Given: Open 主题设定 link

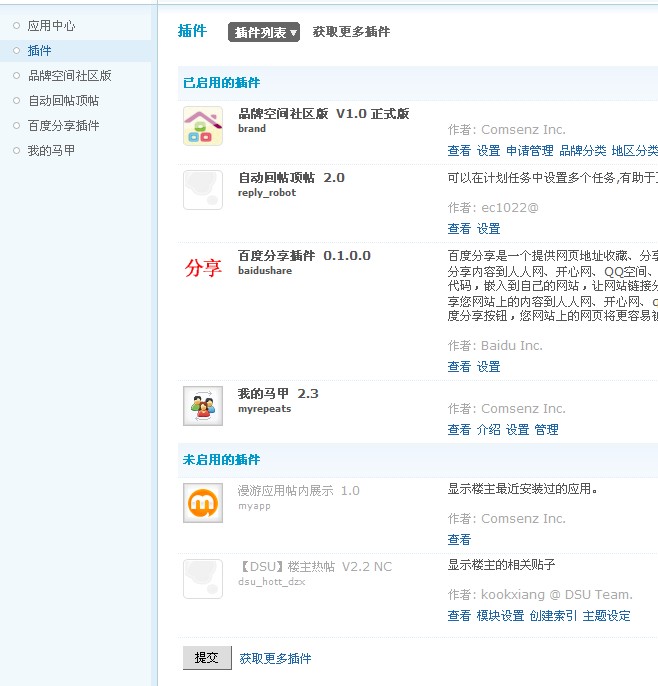Looking at the screenshot, I should coord(606,616).
